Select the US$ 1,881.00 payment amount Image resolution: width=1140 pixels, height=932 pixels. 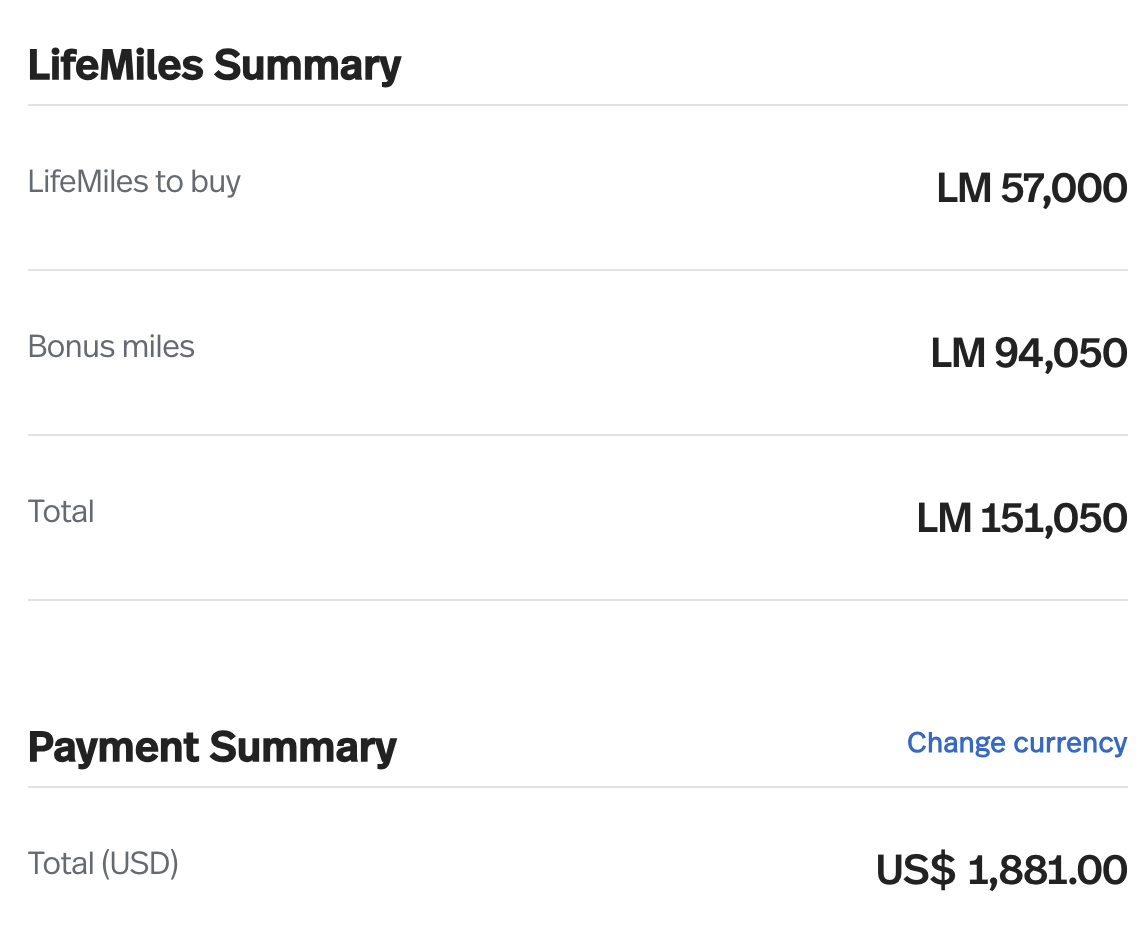(1001, 870)
